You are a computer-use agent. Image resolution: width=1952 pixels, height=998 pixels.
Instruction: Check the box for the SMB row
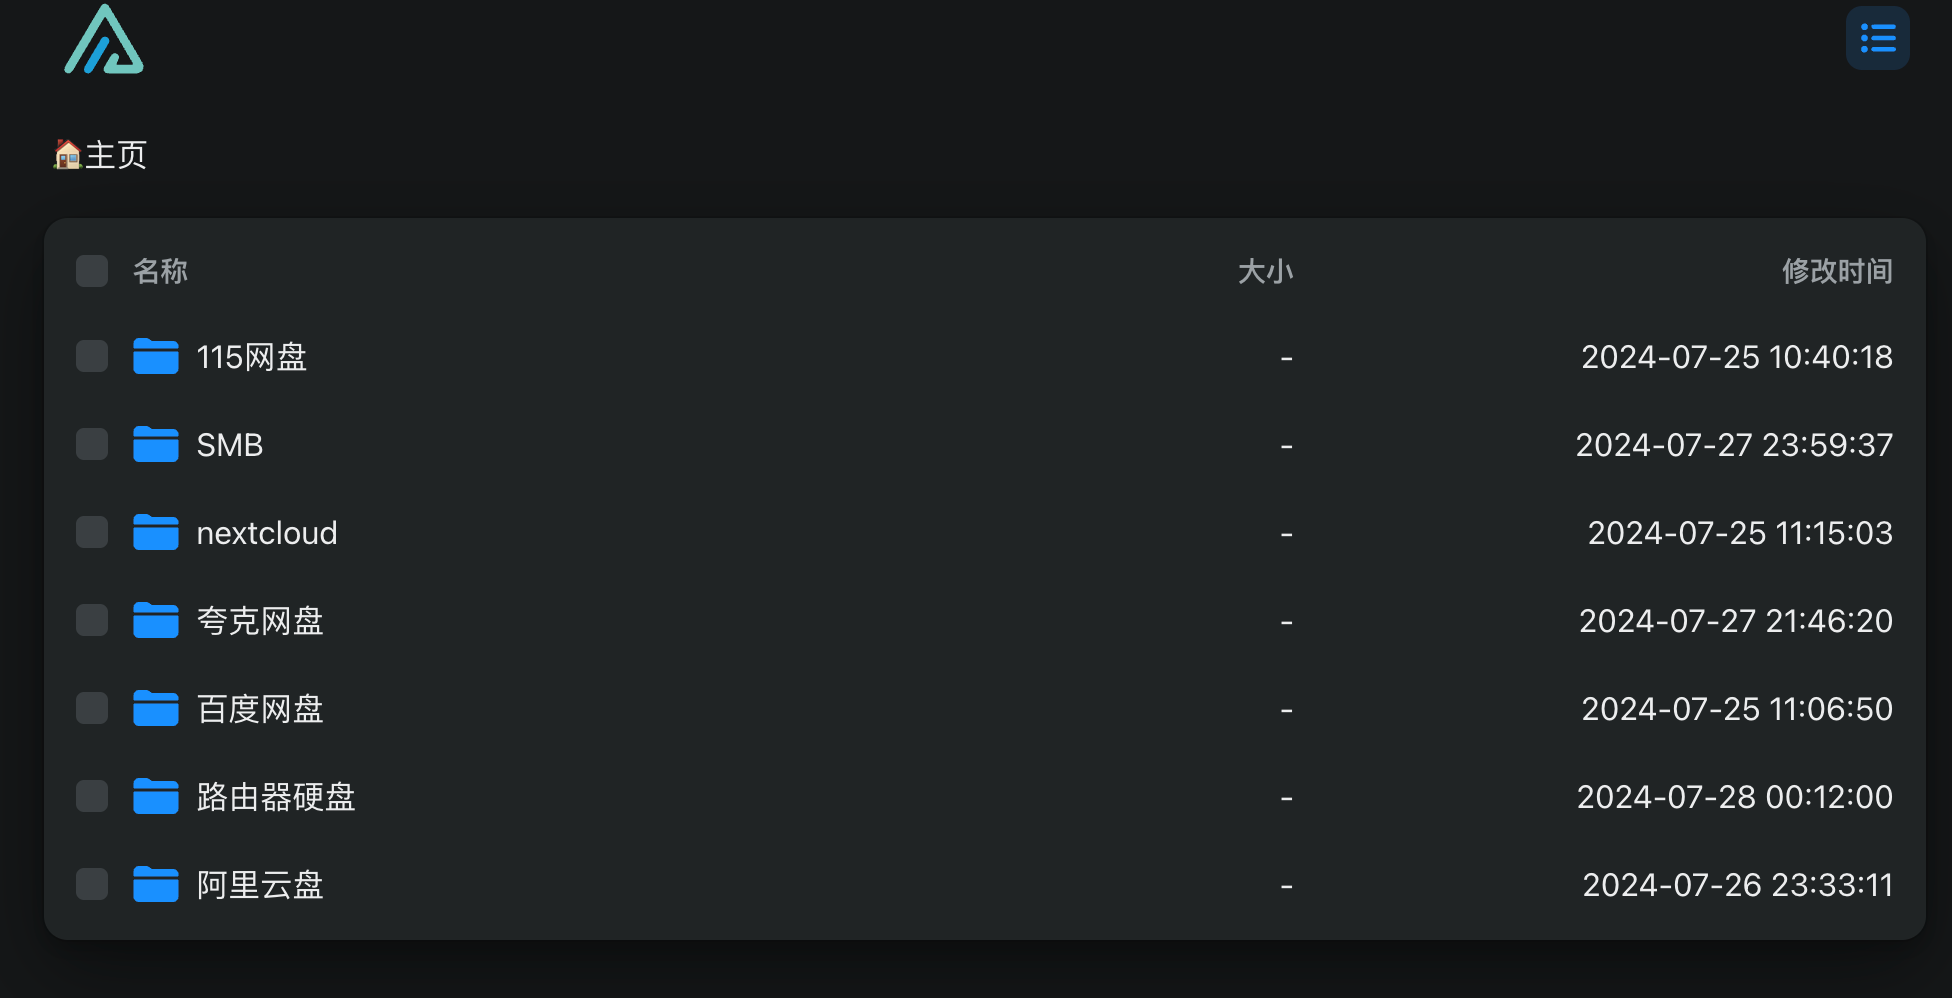tap(92, 444)
